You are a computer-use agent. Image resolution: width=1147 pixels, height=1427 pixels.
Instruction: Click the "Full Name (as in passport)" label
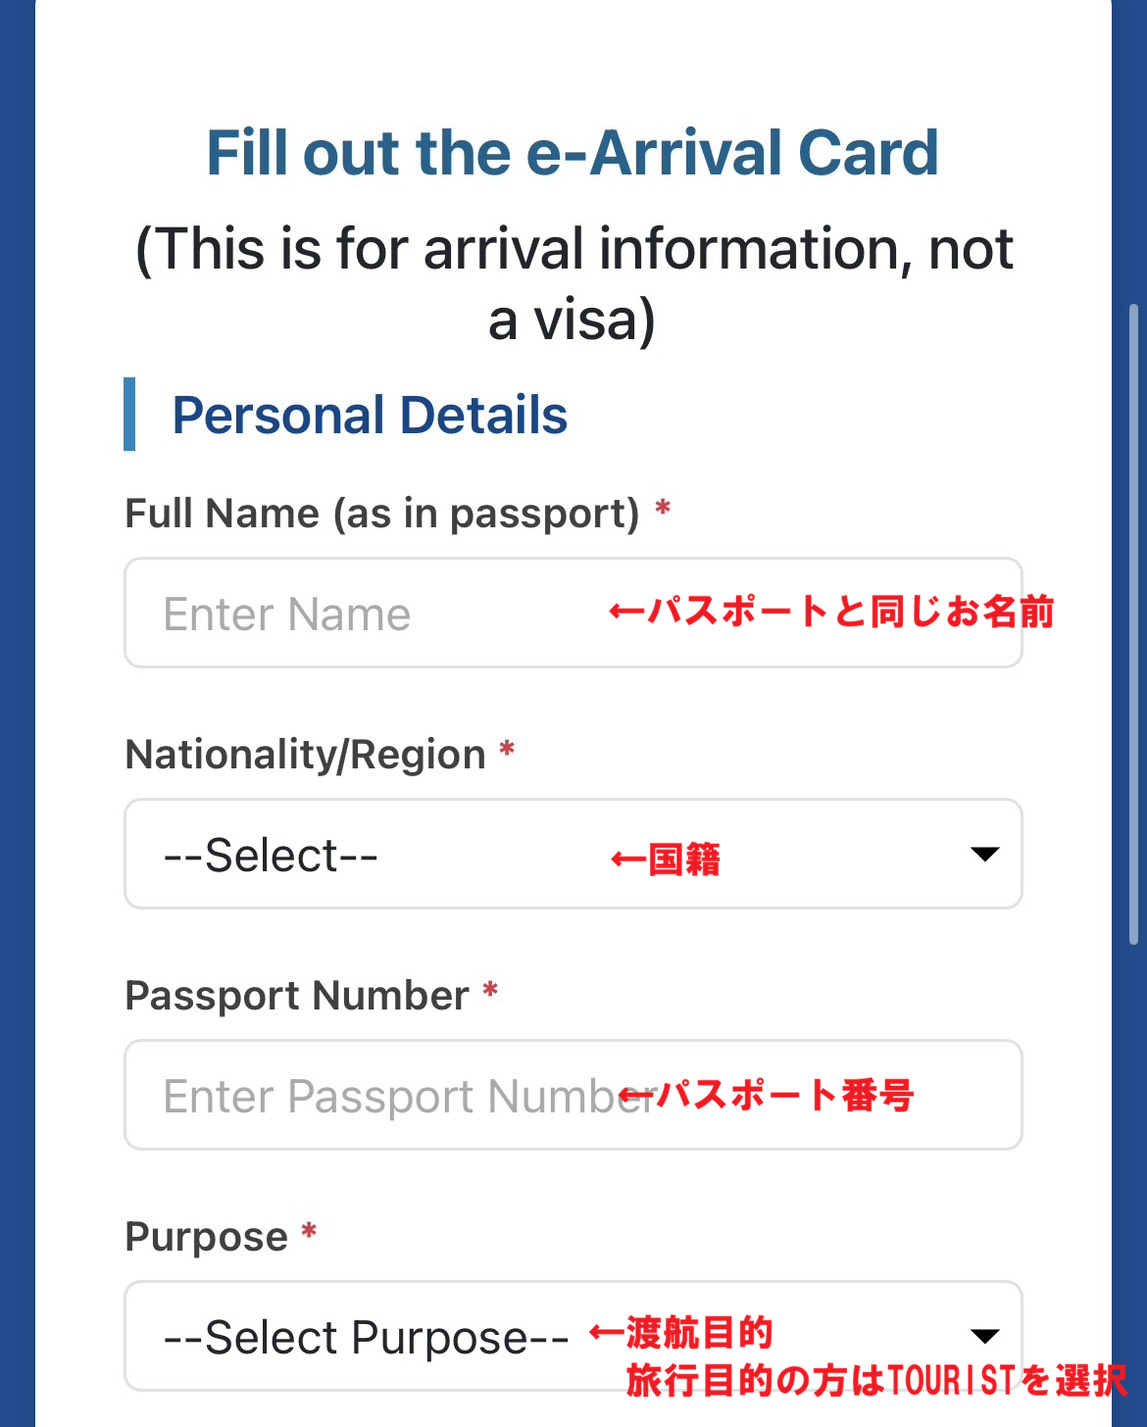[382, 514]
